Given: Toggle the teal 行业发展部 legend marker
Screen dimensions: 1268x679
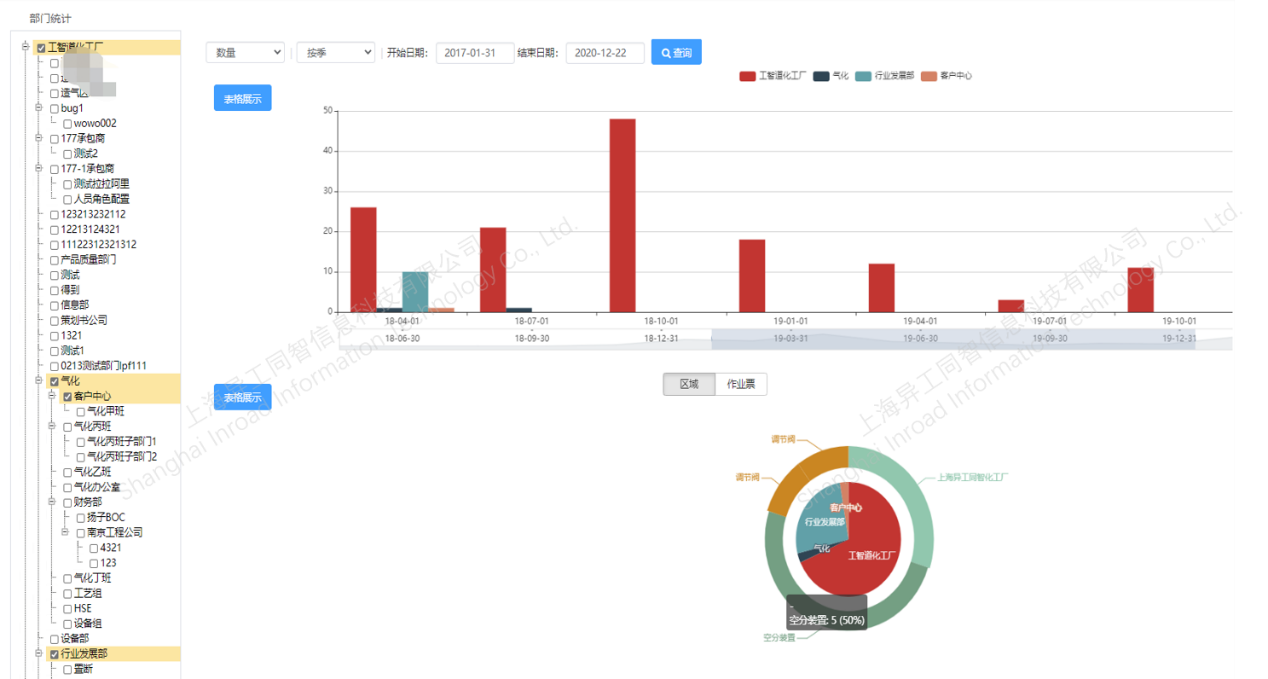Looking at the screenshot, I should (x=864, y=76).
